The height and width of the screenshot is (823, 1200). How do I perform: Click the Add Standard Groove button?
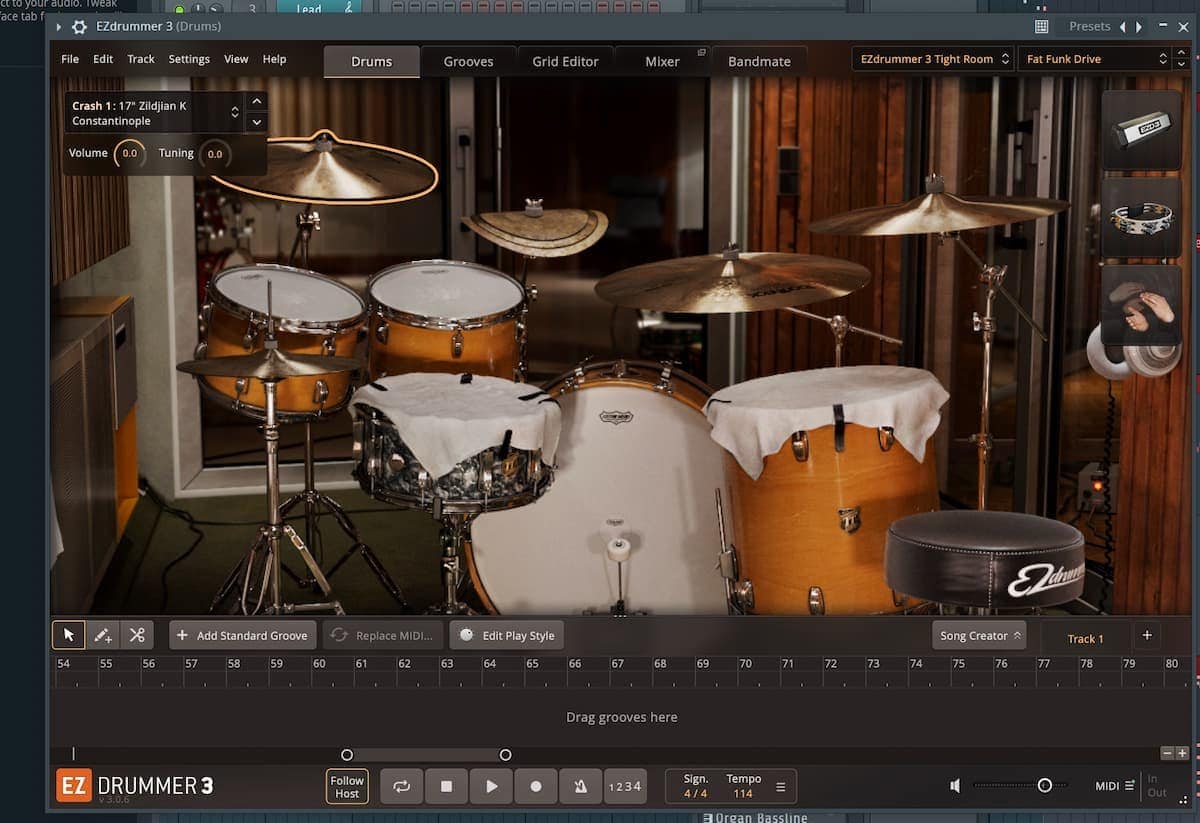(243, 635)
